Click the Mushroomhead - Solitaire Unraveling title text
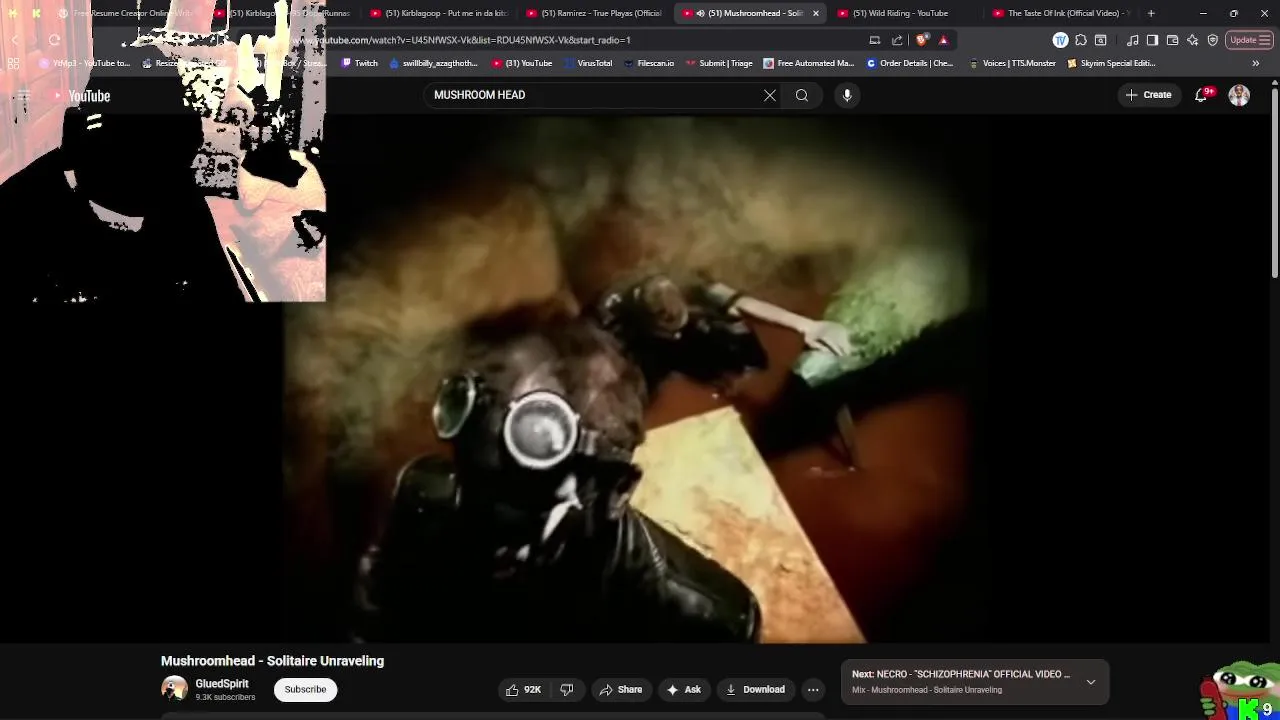The image size is (1280, 720). pyautogui.click(x=272, y=661)
